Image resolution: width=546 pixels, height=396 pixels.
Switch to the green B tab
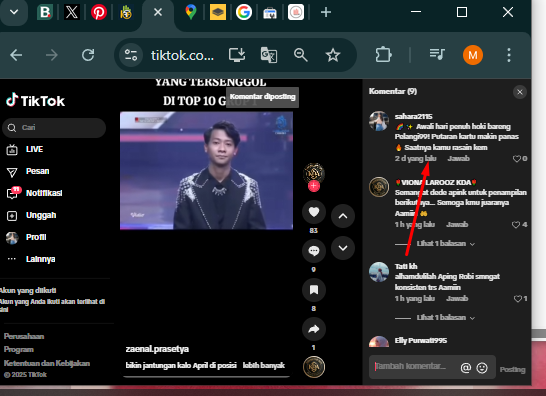point(45,13)
